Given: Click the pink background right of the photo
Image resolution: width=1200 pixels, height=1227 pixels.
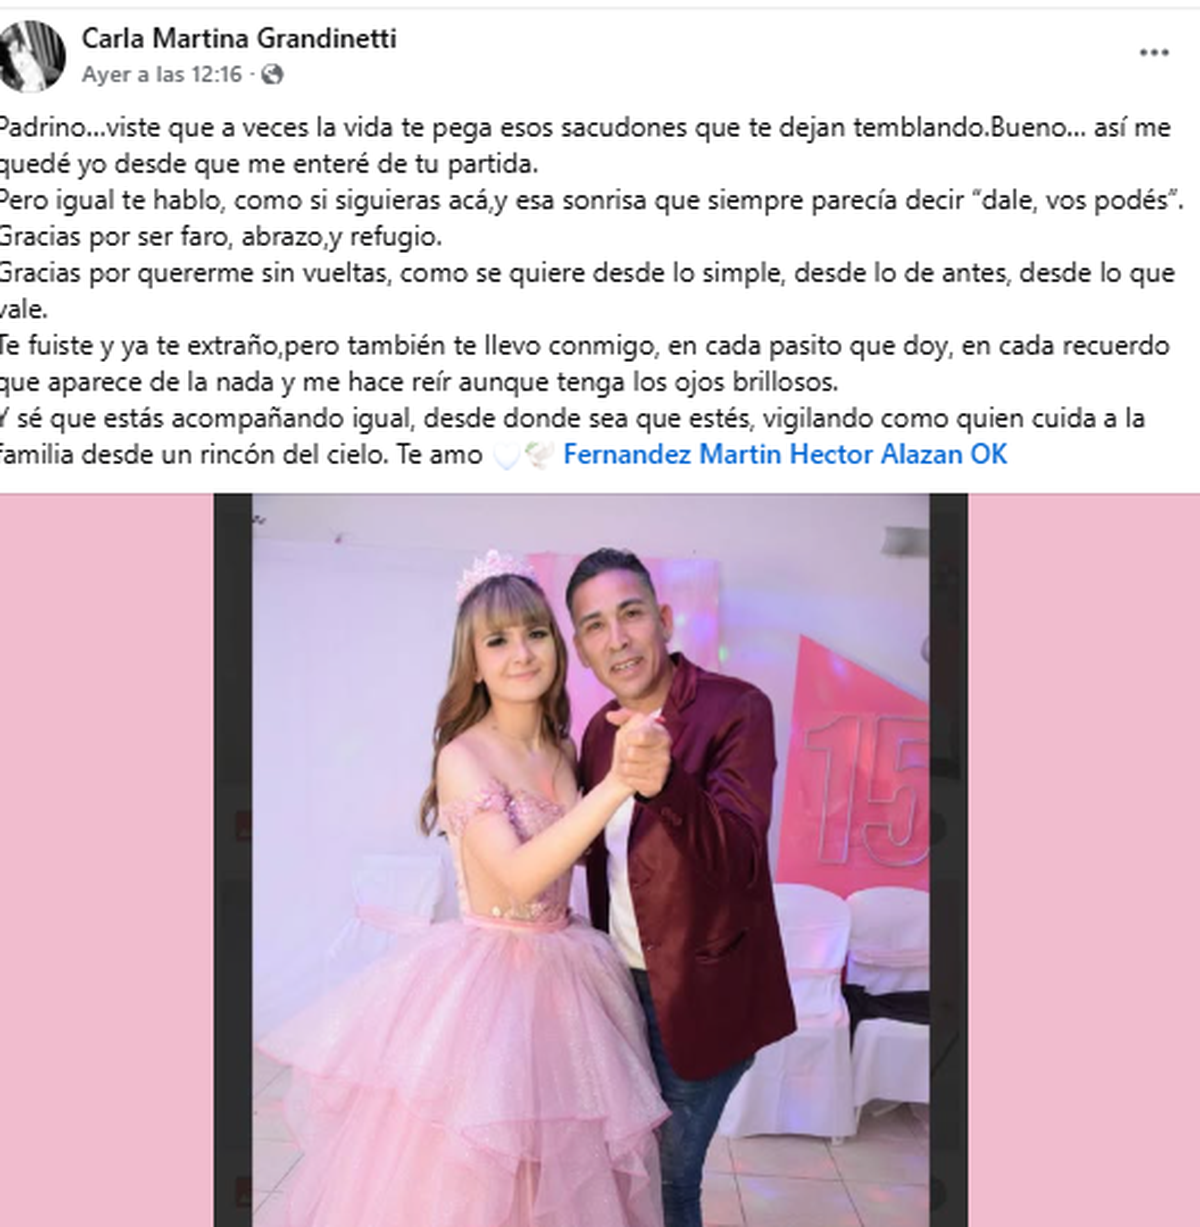Looking at the screenshot, I should pyautogui.click(x=1084, y=860).
